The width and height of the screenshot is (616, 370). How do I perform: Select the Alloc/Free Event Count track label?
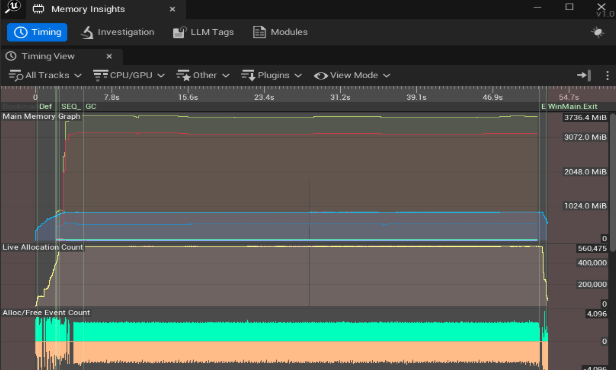click(46, 312)
